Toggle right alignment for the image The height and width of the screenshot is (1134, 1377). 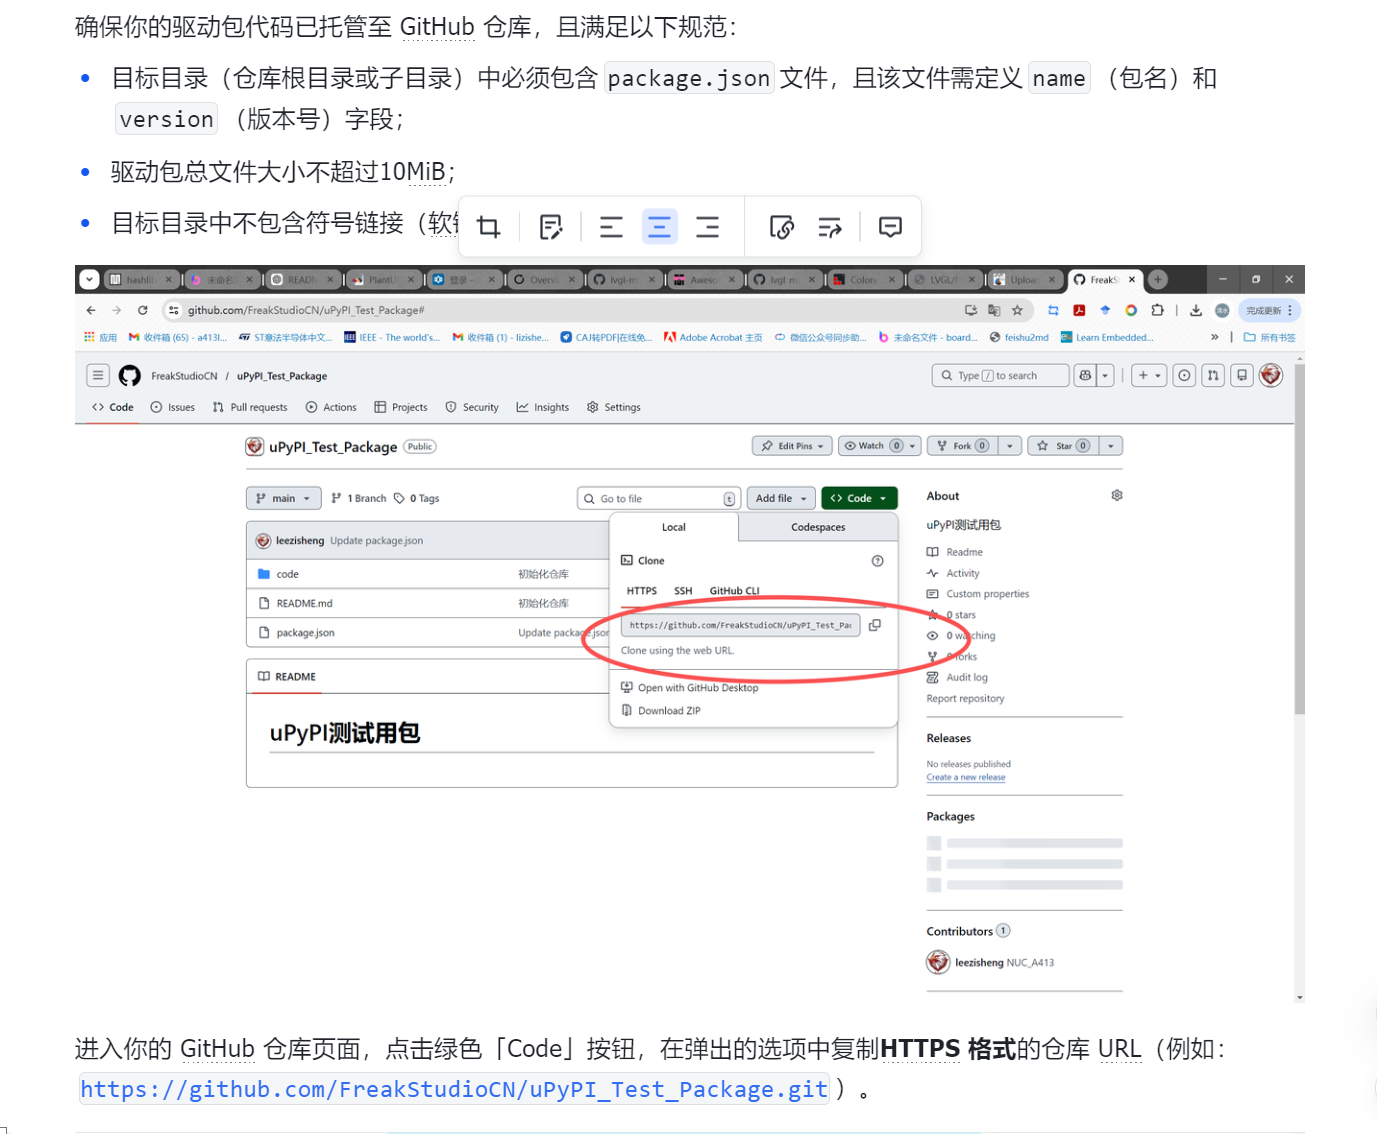(x=707, y=227)
